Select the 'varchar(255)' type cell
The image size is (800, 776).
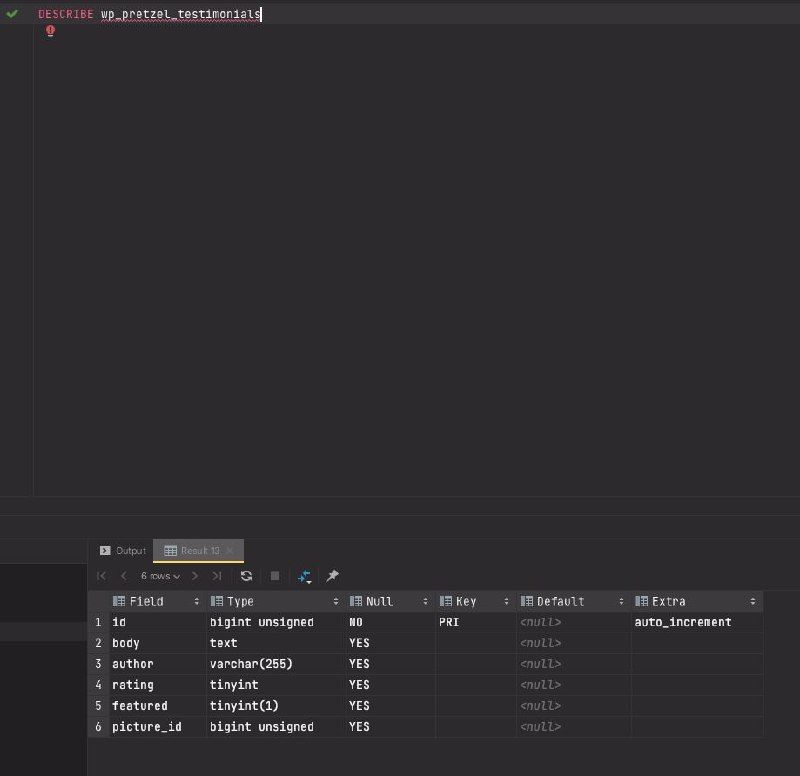pyautogui.click(x=276, y=664)
